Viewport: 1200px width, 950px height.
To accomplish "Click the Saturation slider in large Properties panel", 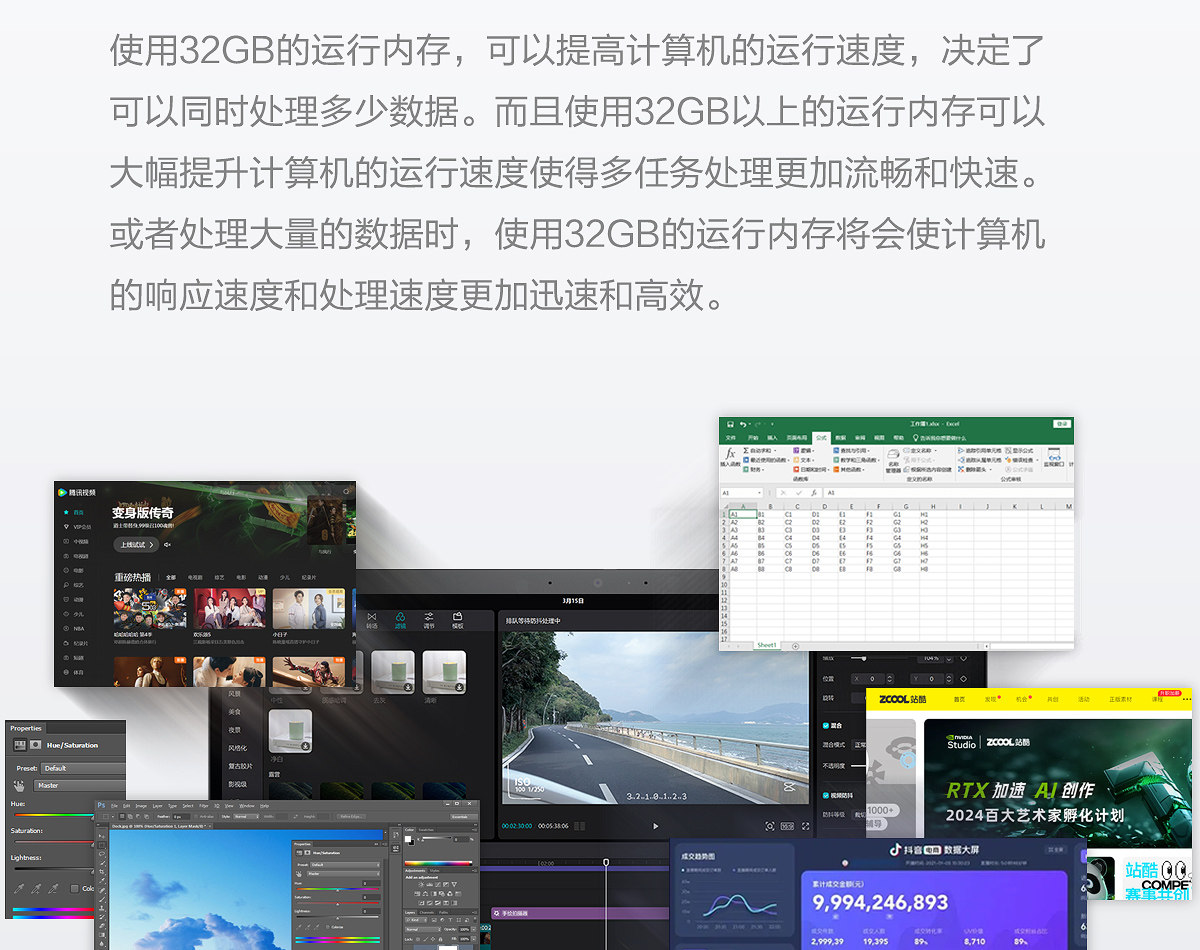I will click(x=54, y=842).
